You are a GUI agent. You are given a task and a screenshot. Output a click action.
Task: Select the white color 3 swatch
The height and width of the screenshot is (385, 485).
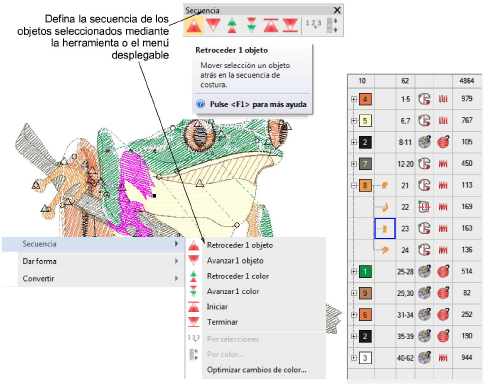(x=365, y=358)
